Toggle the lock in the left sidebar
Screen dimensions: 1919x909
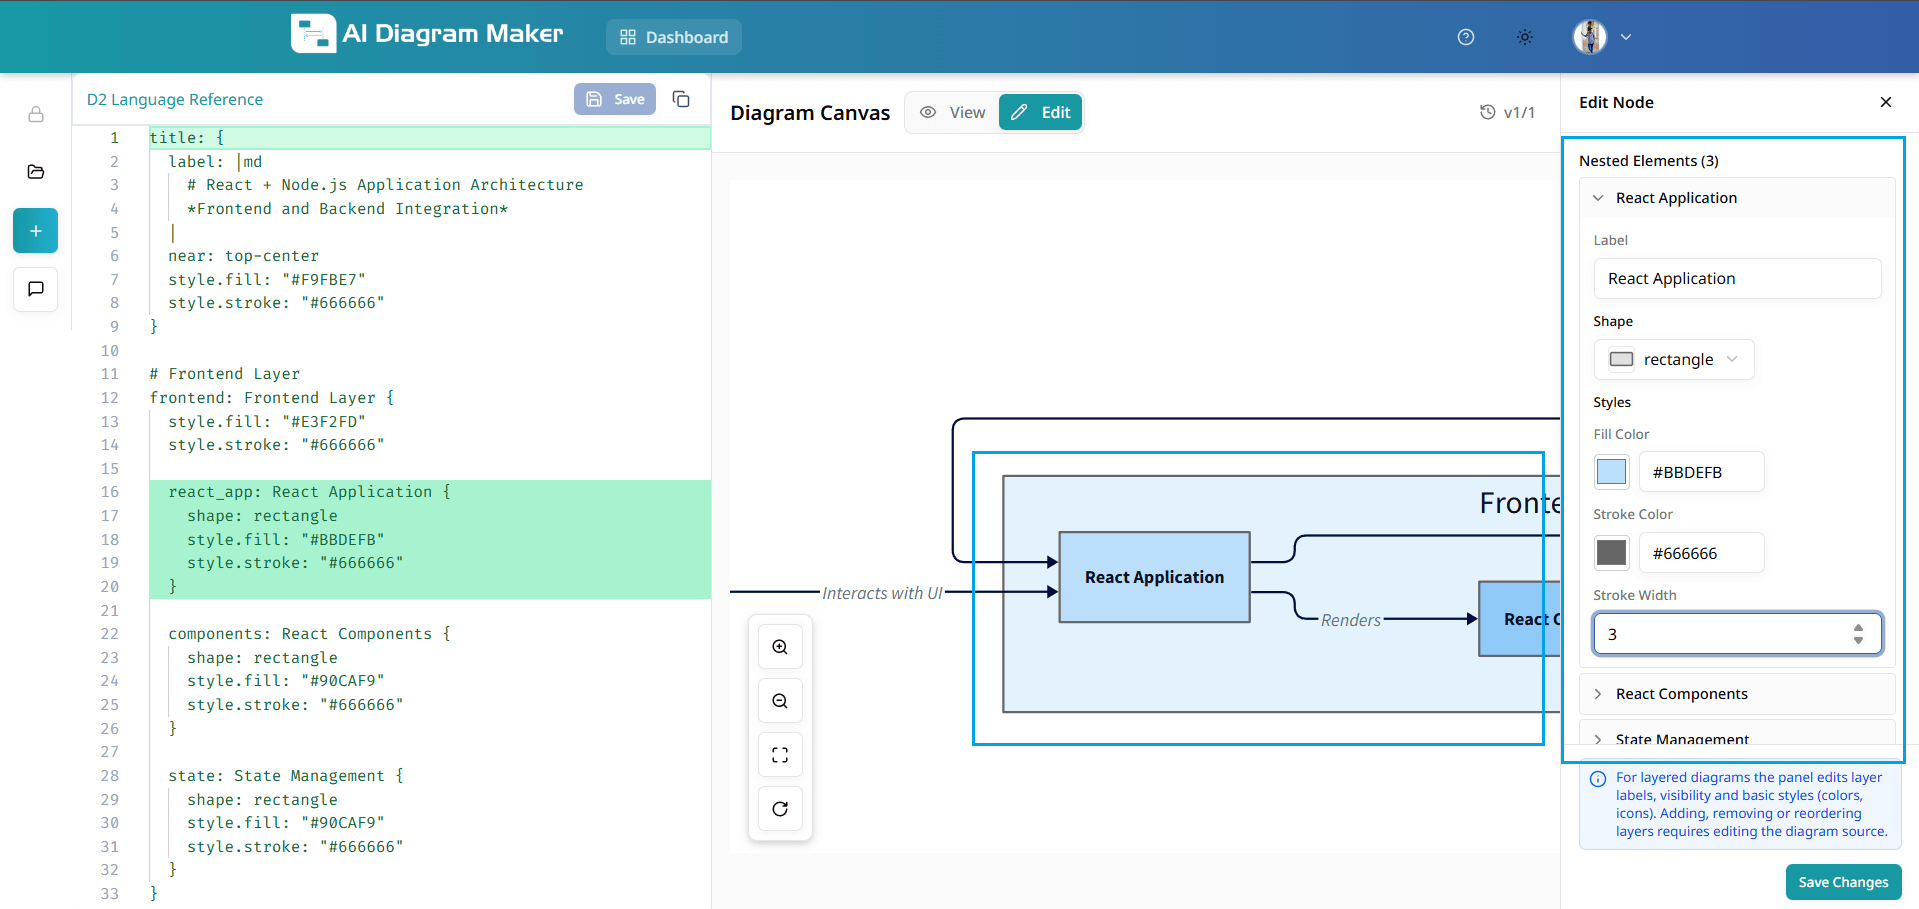click(x=36, y=115)
